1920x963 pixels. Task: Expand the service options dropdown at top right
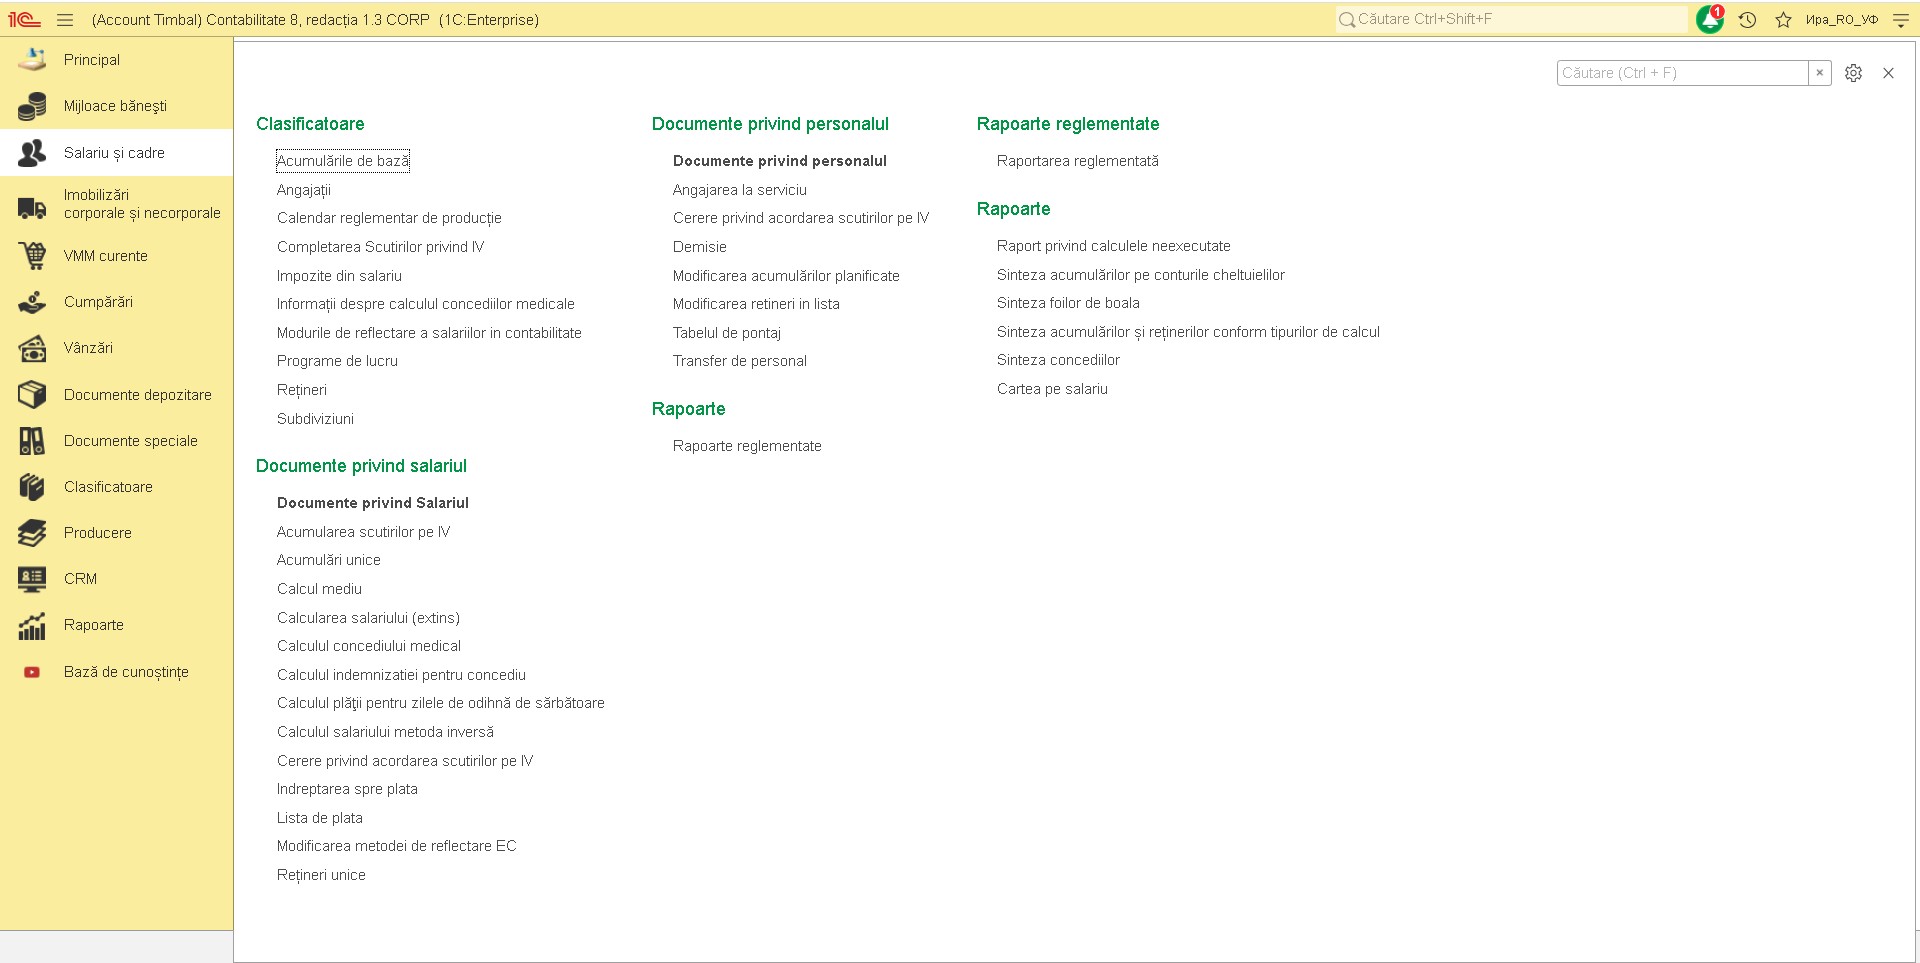pos(1901,20)
